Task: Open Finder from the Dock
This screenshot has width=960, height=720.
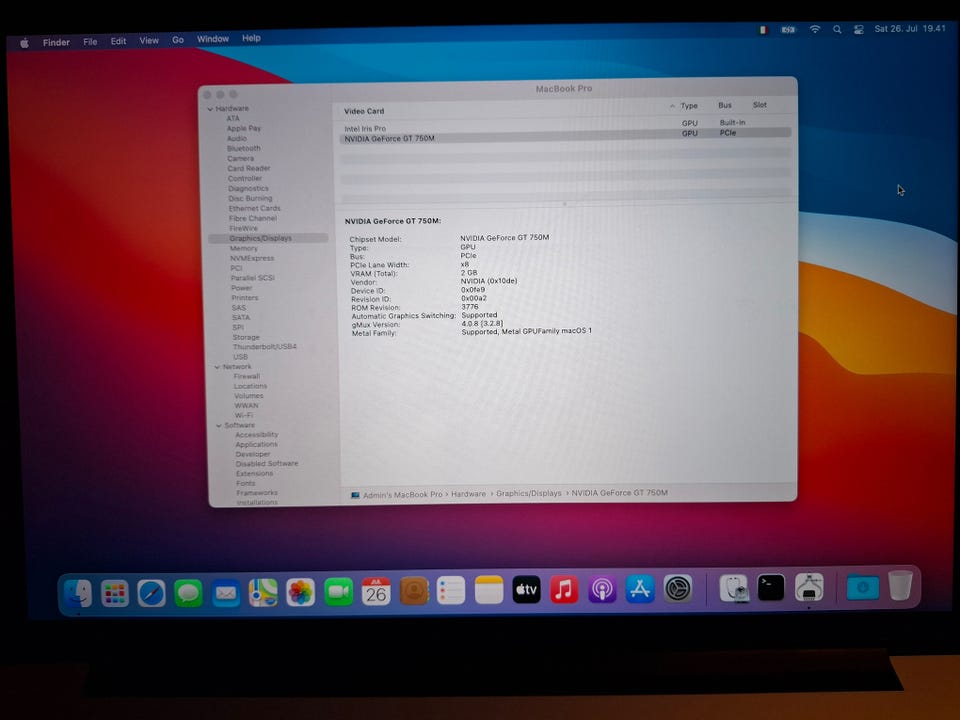Action: [77, 593]
